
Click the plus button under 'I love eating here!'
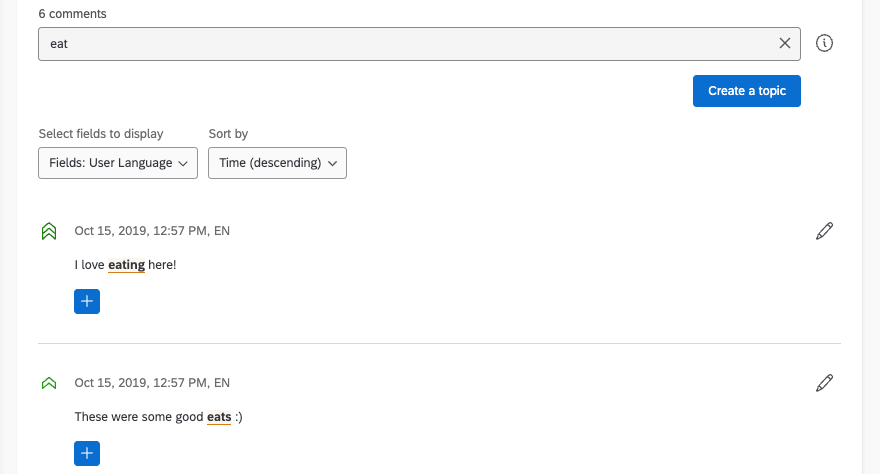87,301
